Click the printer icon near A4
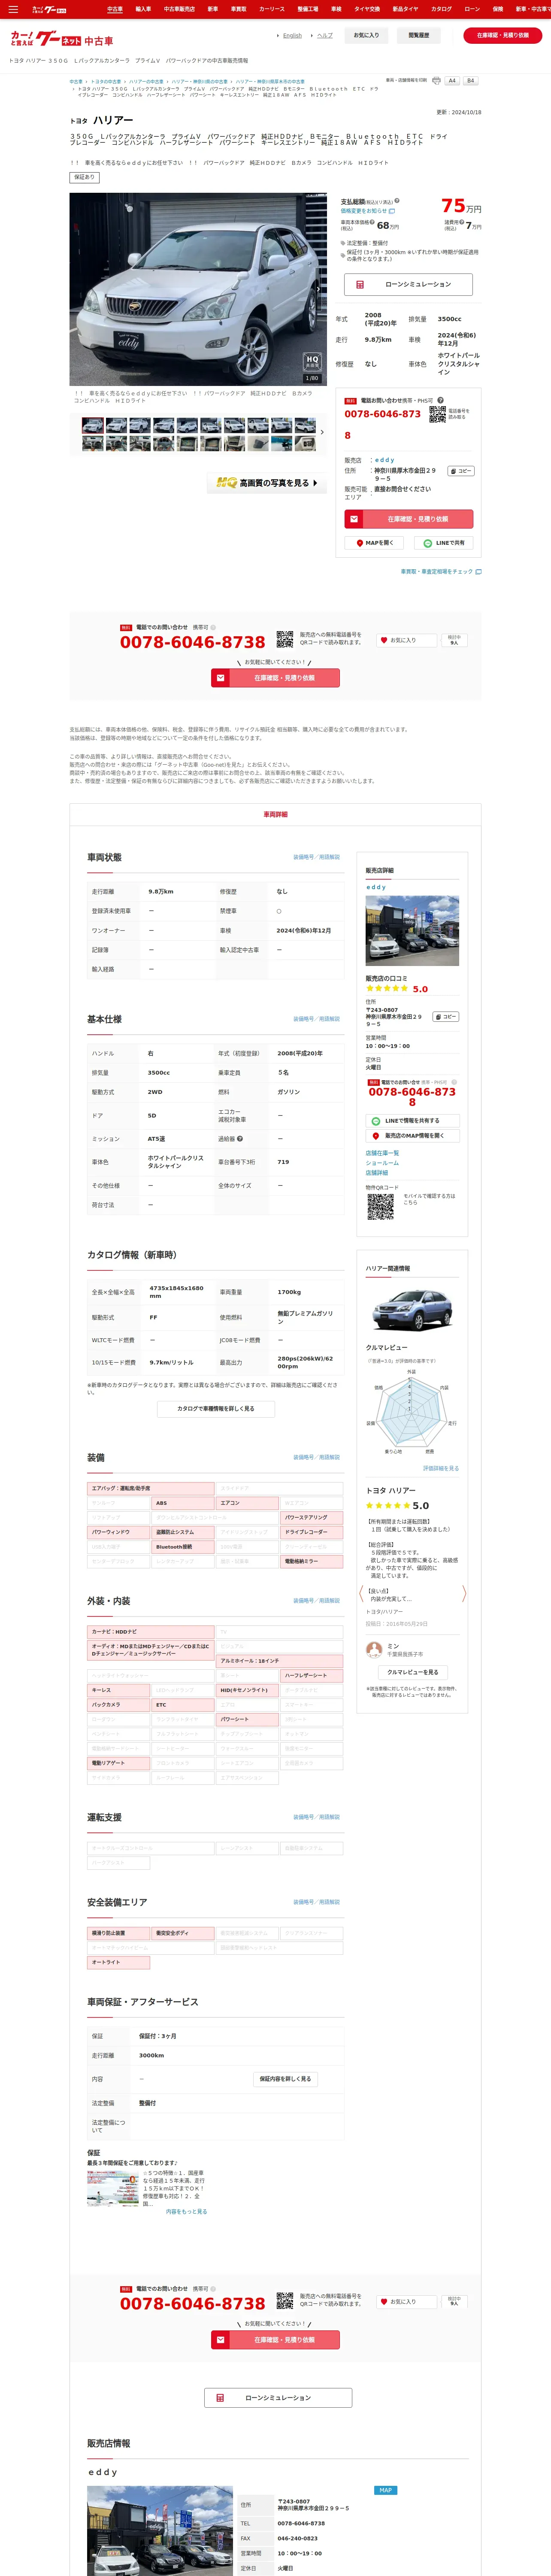The width and height of the screenshot is (551, 2576). pyautogui.click(x=436, y=81)
